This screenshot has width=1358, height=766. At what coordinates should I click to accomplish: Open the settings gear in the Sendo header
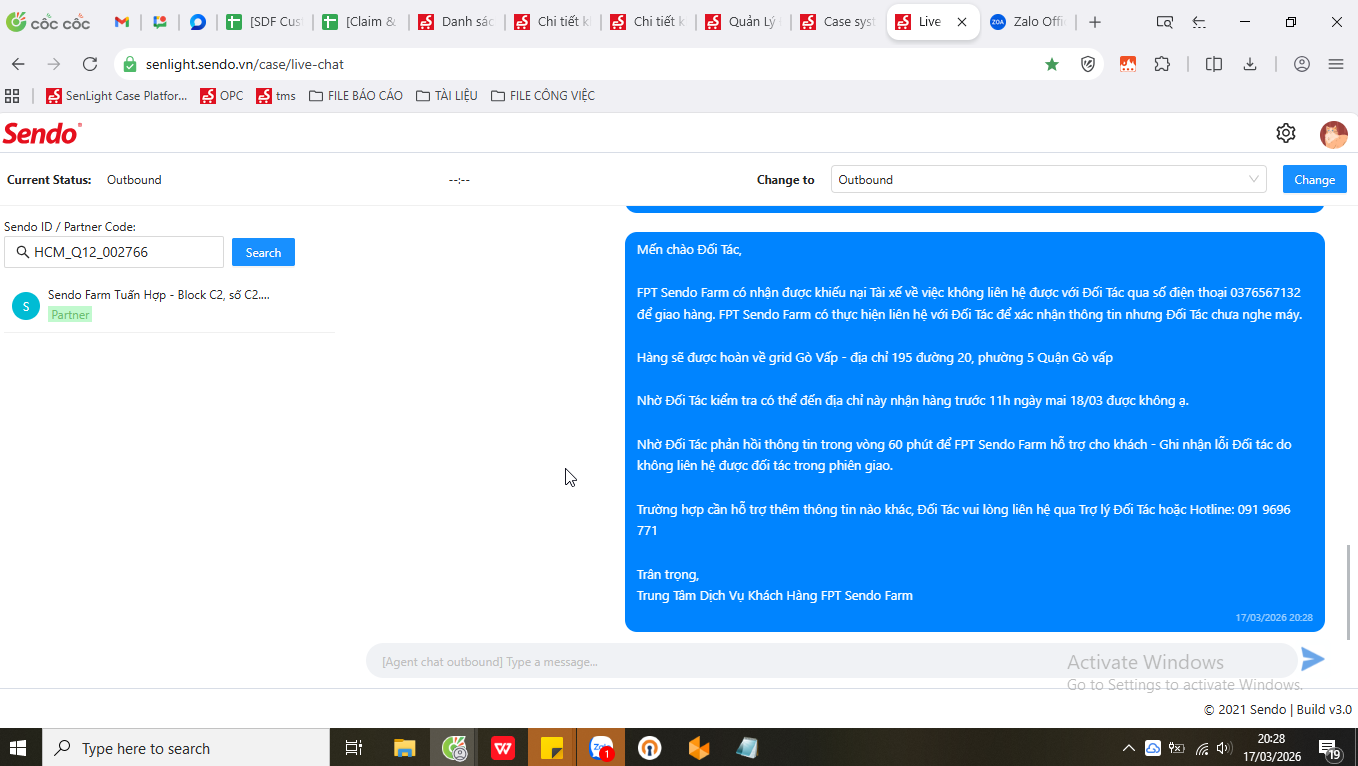pos(1286,133)
